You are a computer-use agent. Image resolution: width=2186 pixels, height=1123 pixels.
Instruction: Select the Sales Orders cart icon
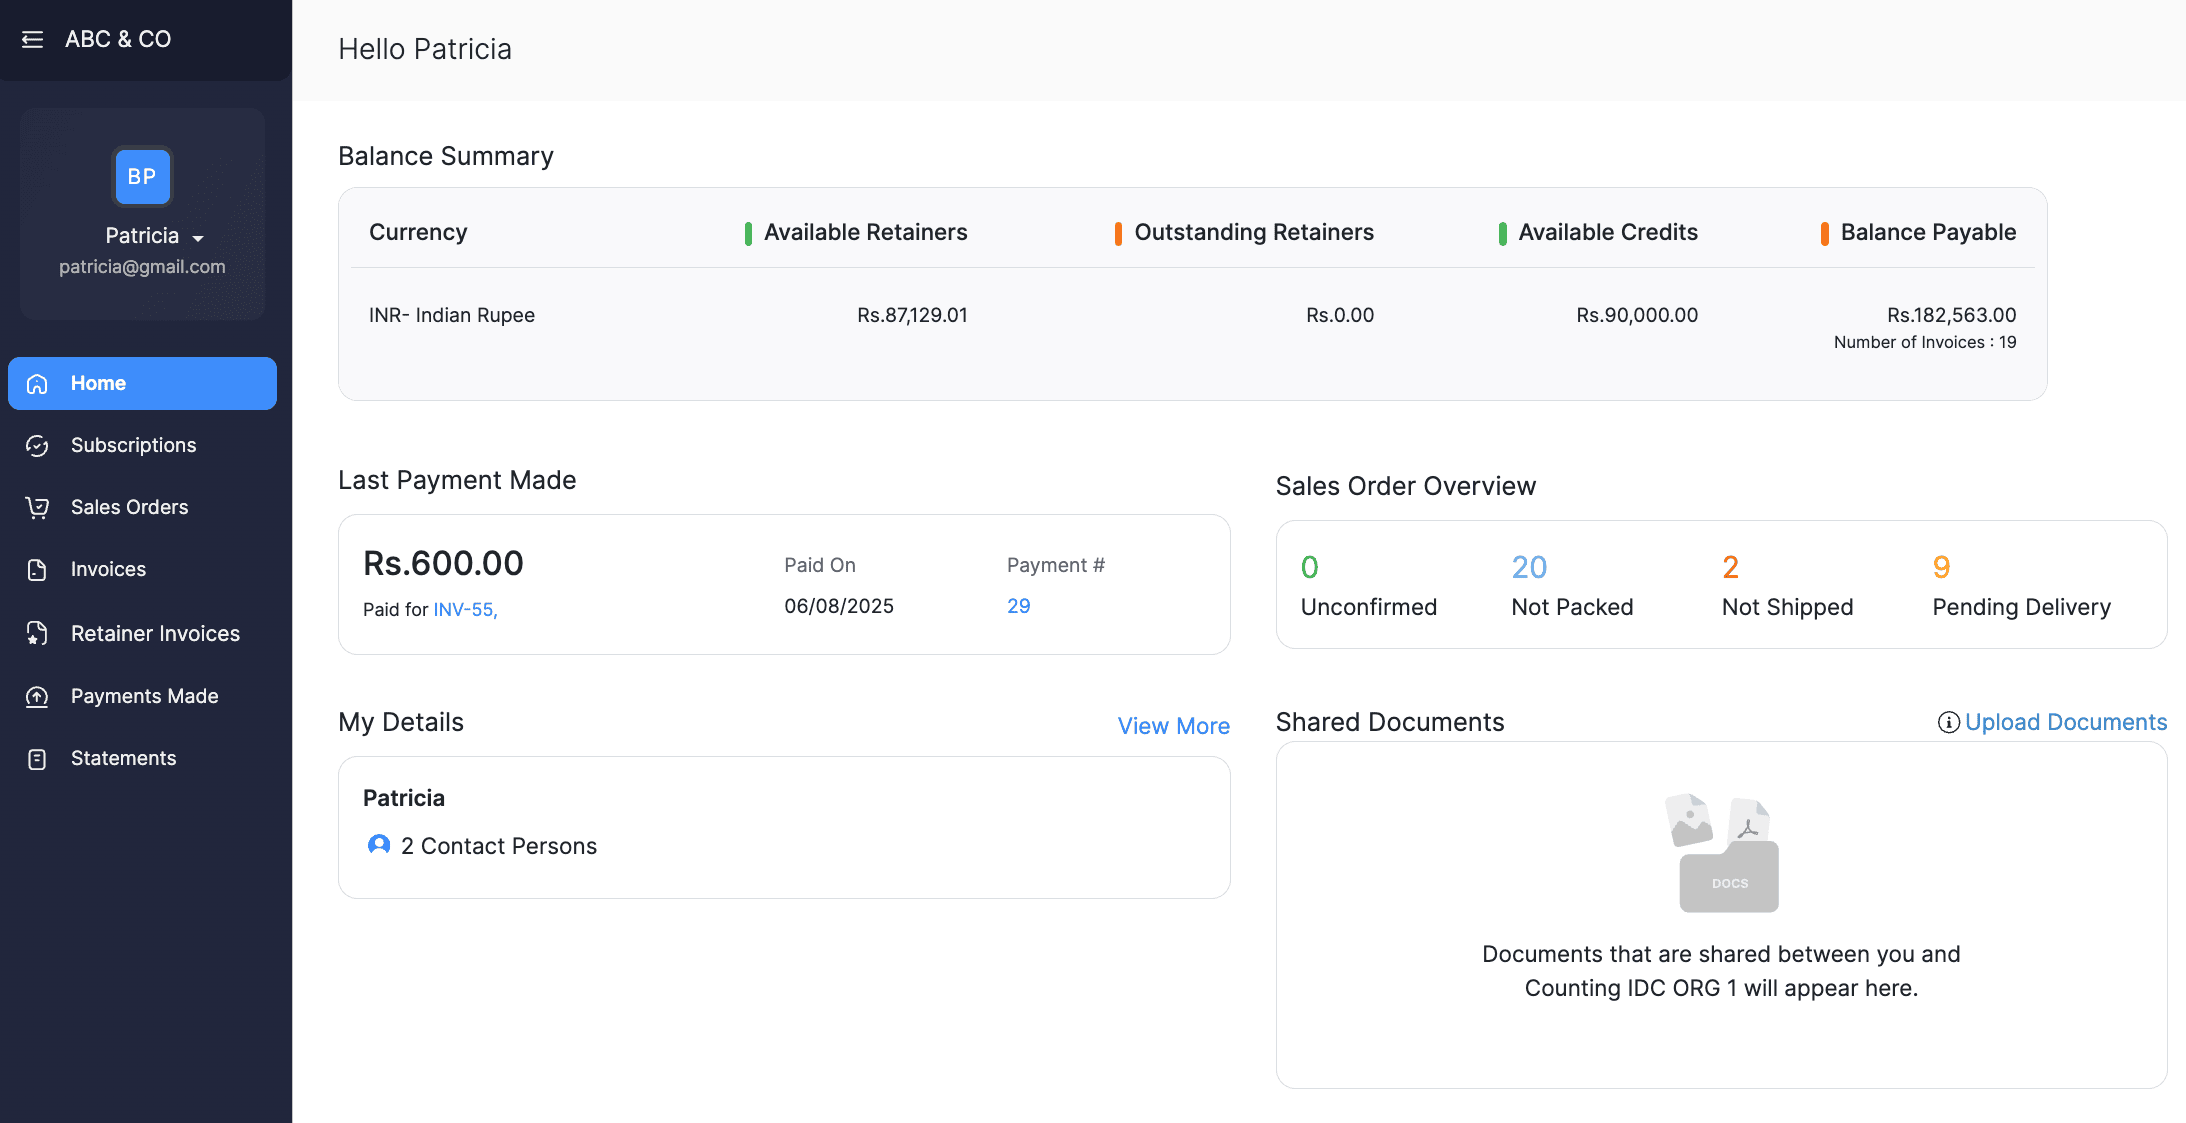point(37,507)
